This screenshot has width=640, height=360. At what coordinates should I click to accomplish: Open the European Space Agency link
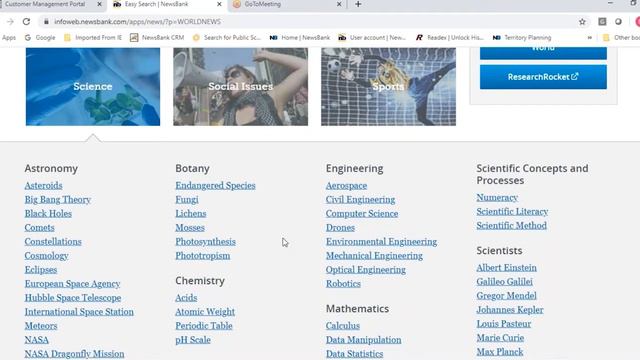pyautogui.click(x=72, y=284)
